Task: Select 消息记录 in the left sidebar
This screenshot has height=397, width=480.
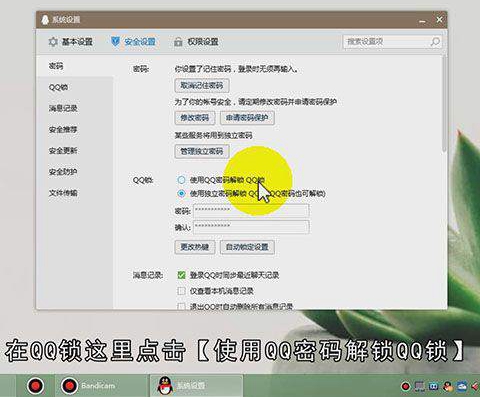Action: point(63,108)
